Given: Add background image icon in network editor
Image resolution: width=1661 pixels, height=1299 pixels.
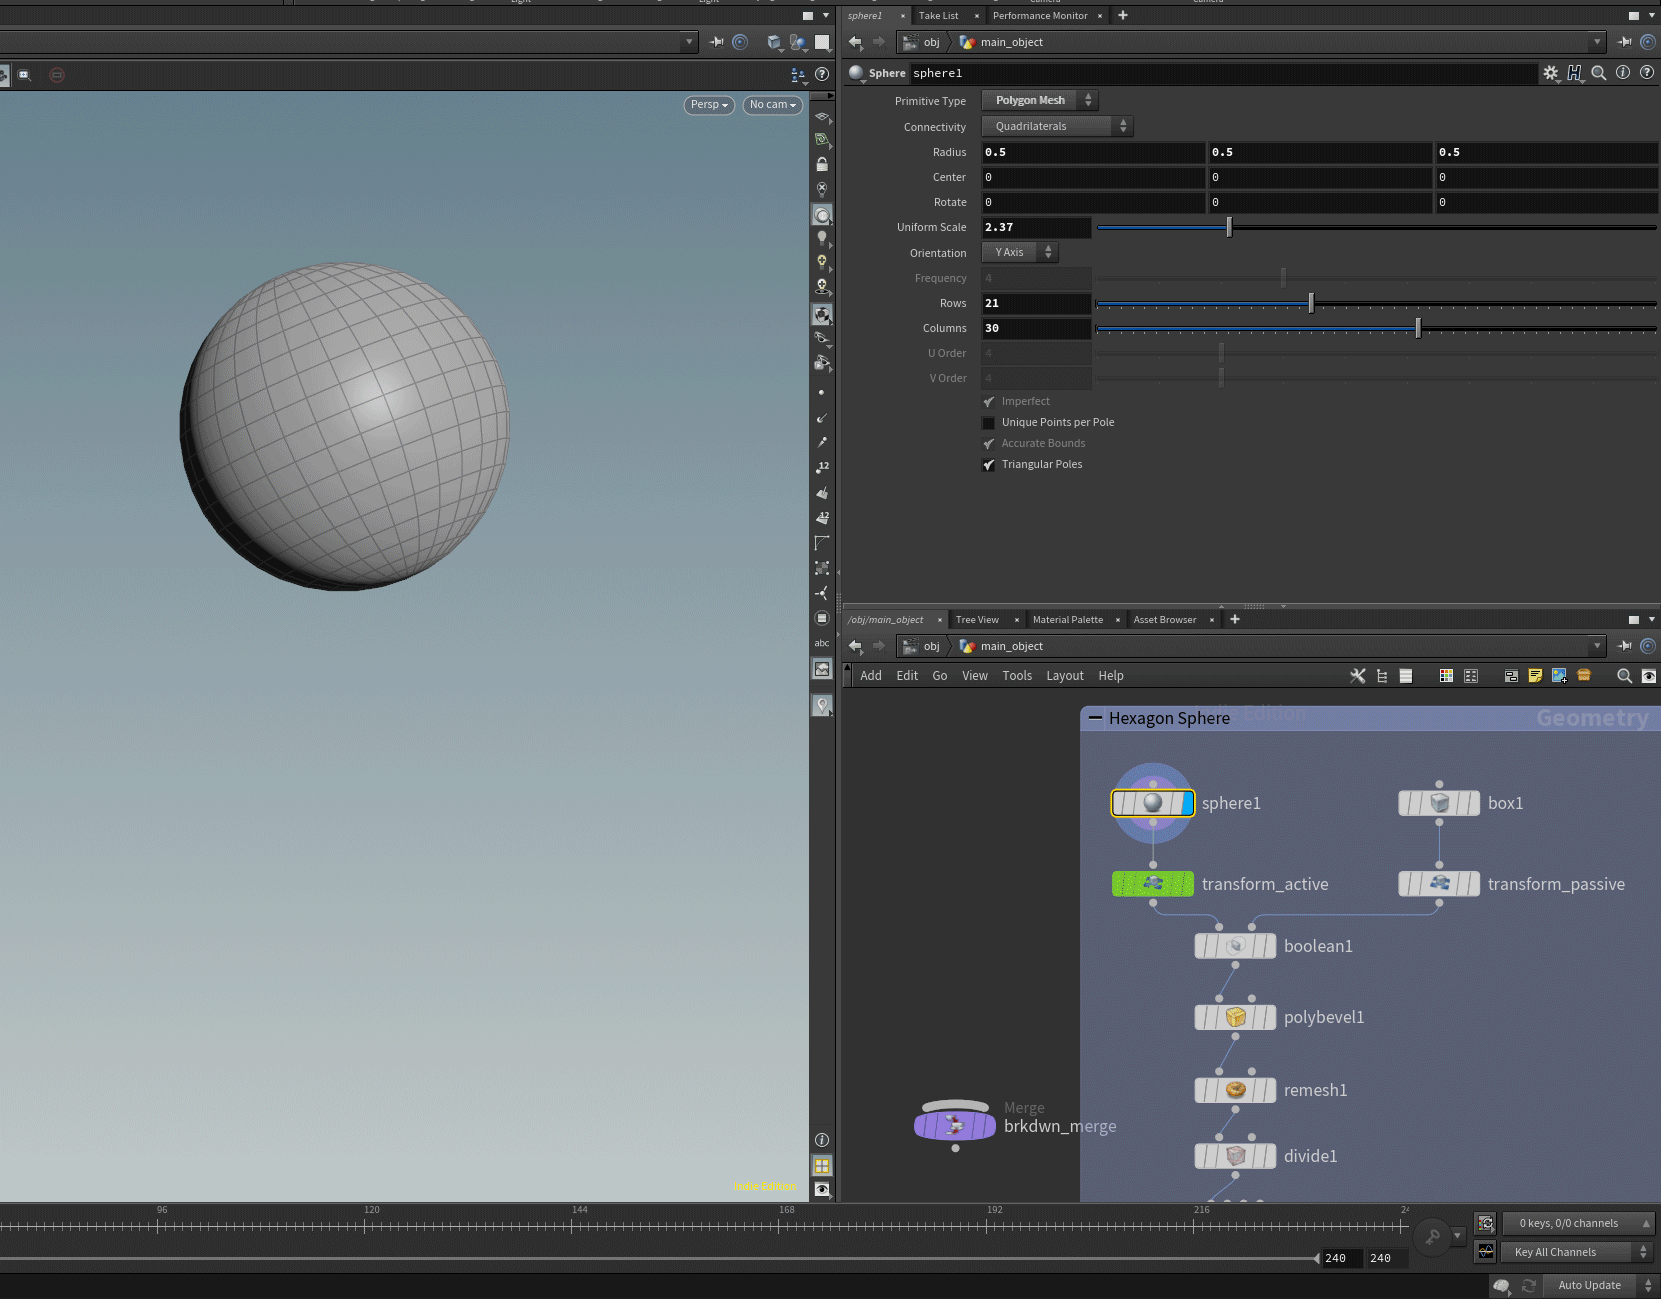Looking at the screenshot, I should pyautogui.click(x=1559, y=676).
